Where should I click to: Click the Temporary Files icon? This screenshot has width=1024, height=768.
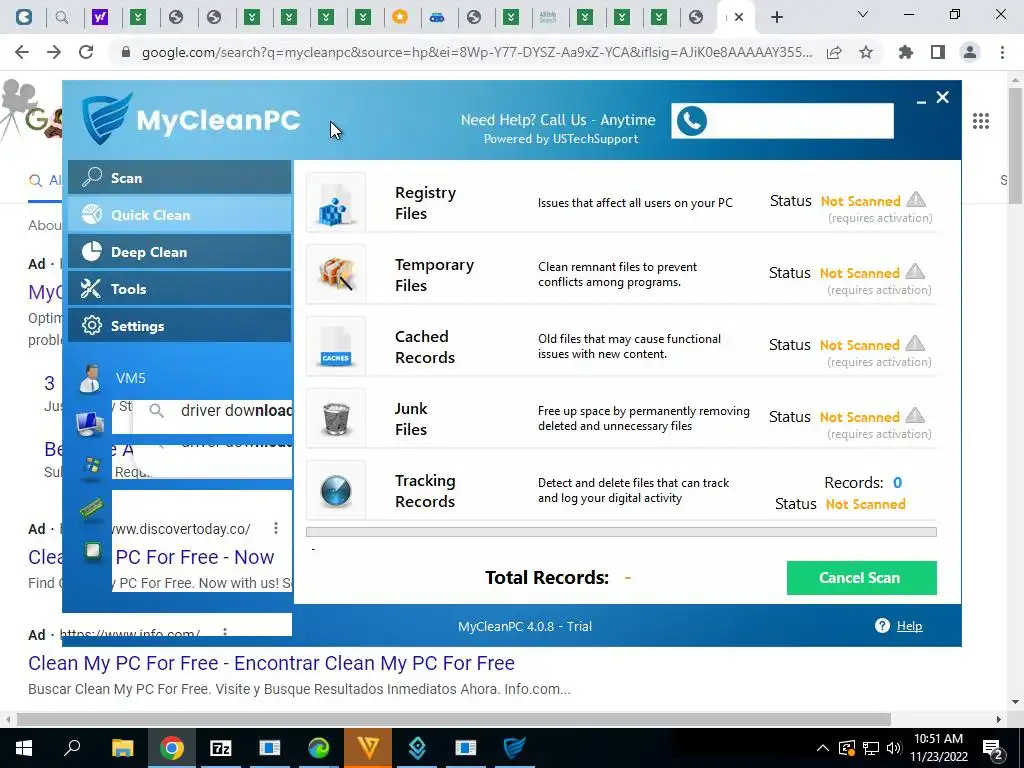tap(336, 275)
